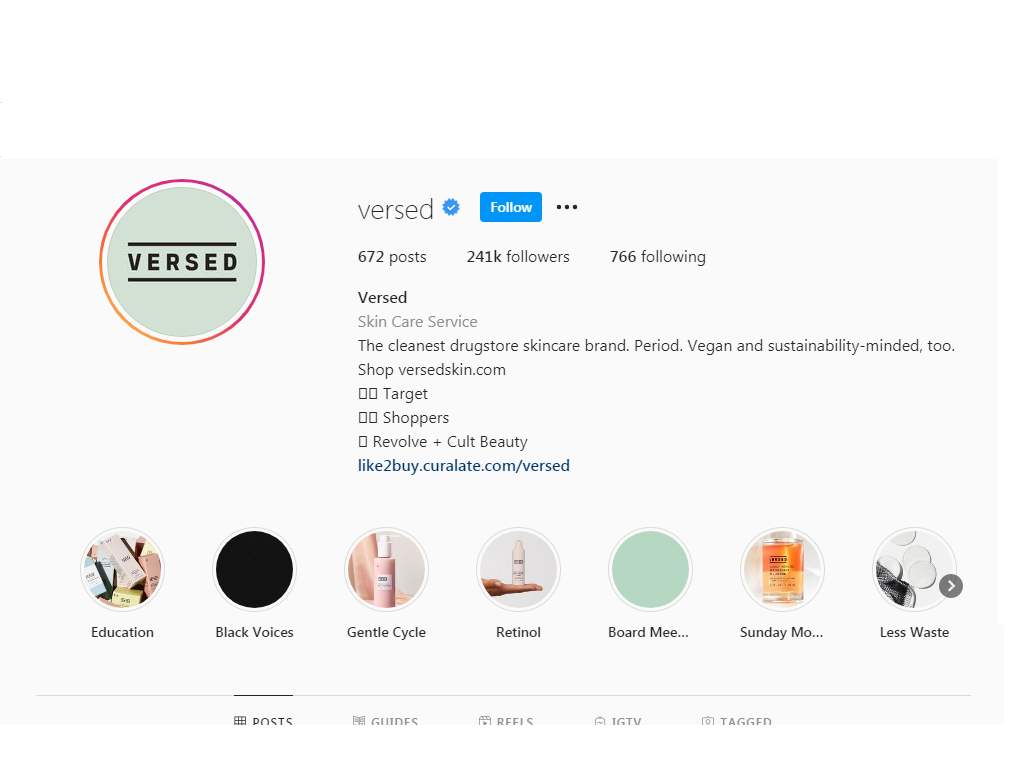Show more highlights with the right arrow
Image resolution: width=1024 pixels, height=768 pixels.
951,586
